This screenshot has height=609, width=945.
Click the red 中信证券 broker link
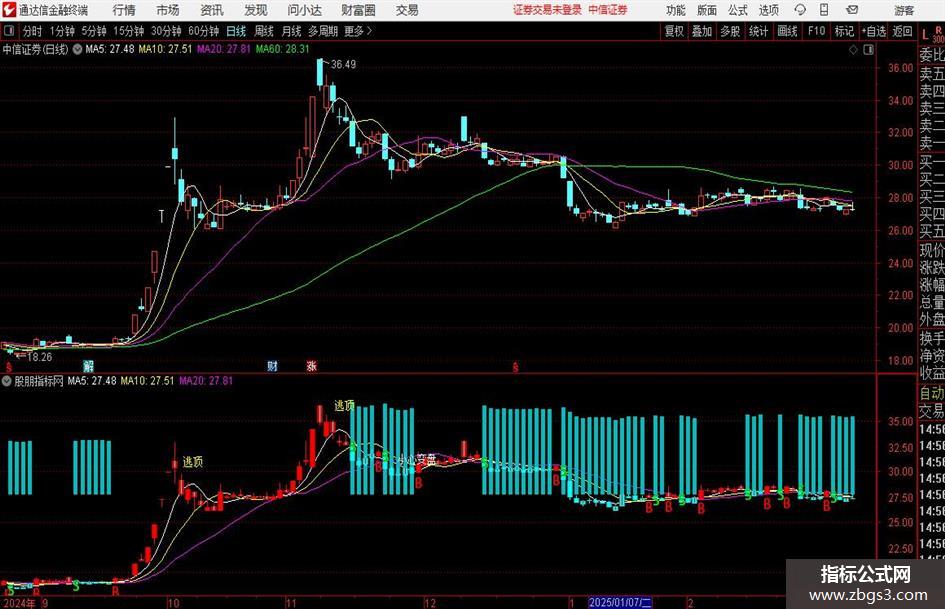608,10
